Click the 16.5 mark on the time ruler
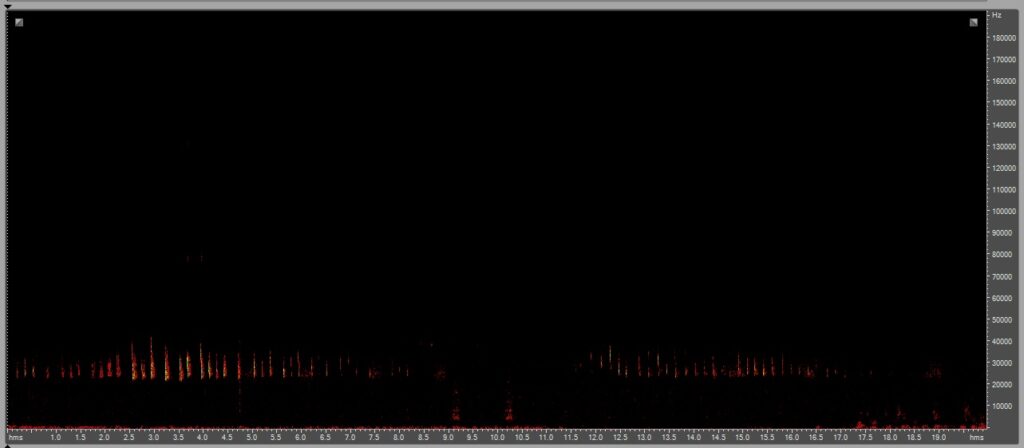Viewport: 1024px width, 448px height. (x=816, y=437)
